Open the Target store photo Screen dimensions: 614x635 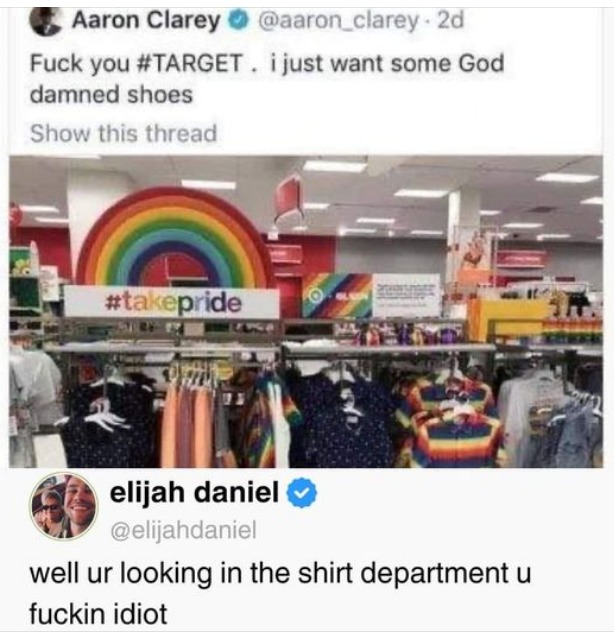306,311
